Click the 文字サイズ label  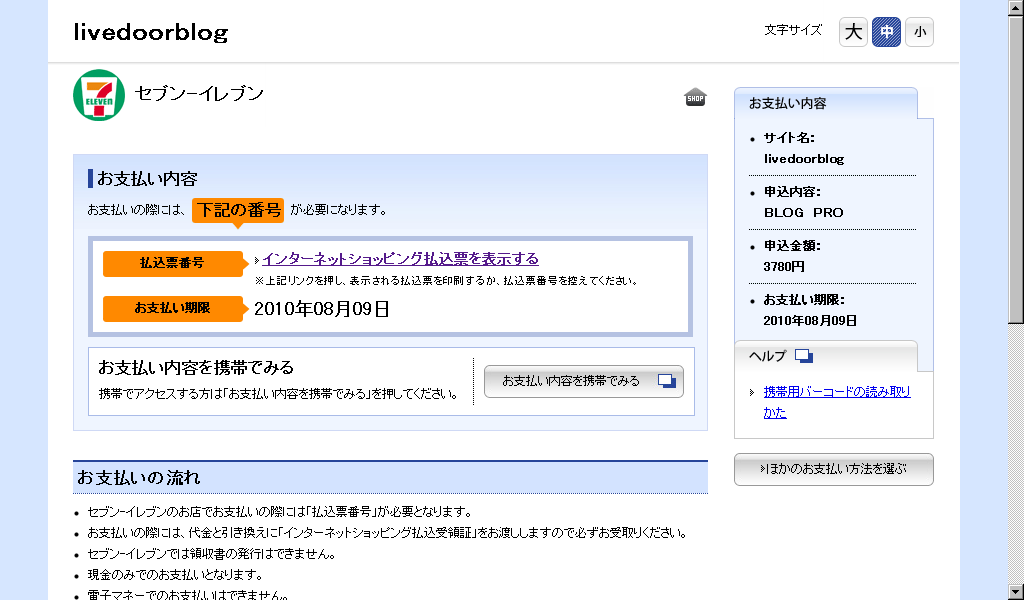(x=793, y=30)
